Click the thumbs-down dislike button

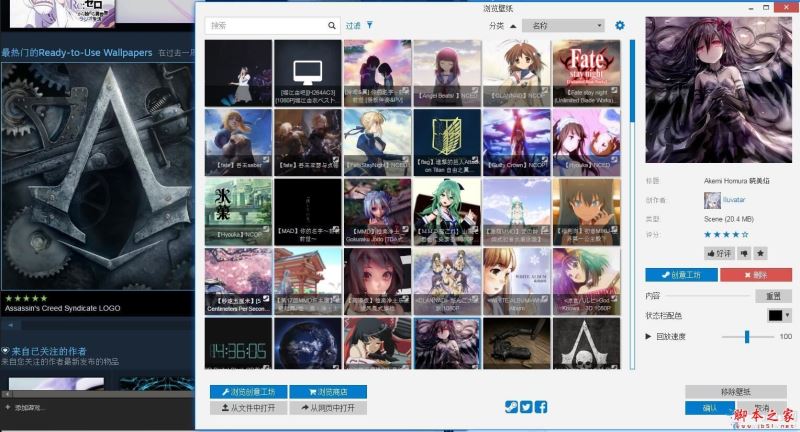point(744,253)
